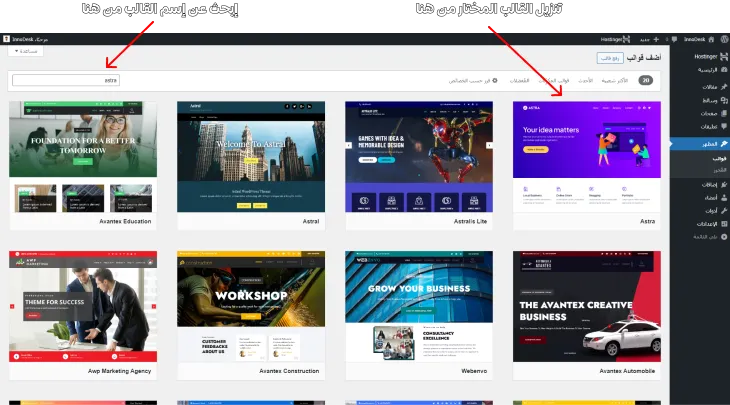Click the المظهر appearance brush icon in sidebar
The width and height of the screenshot is (730, 405).
click(x=724, y=144)
